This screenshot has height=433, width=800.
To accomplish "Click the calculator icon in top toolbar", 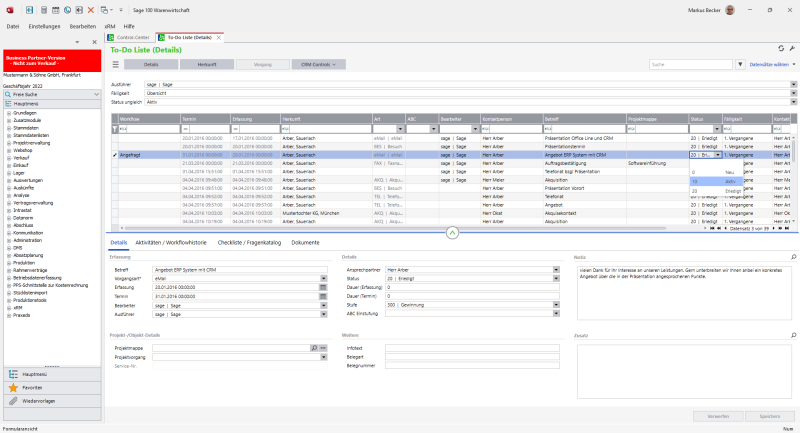I will pos(44,10).
